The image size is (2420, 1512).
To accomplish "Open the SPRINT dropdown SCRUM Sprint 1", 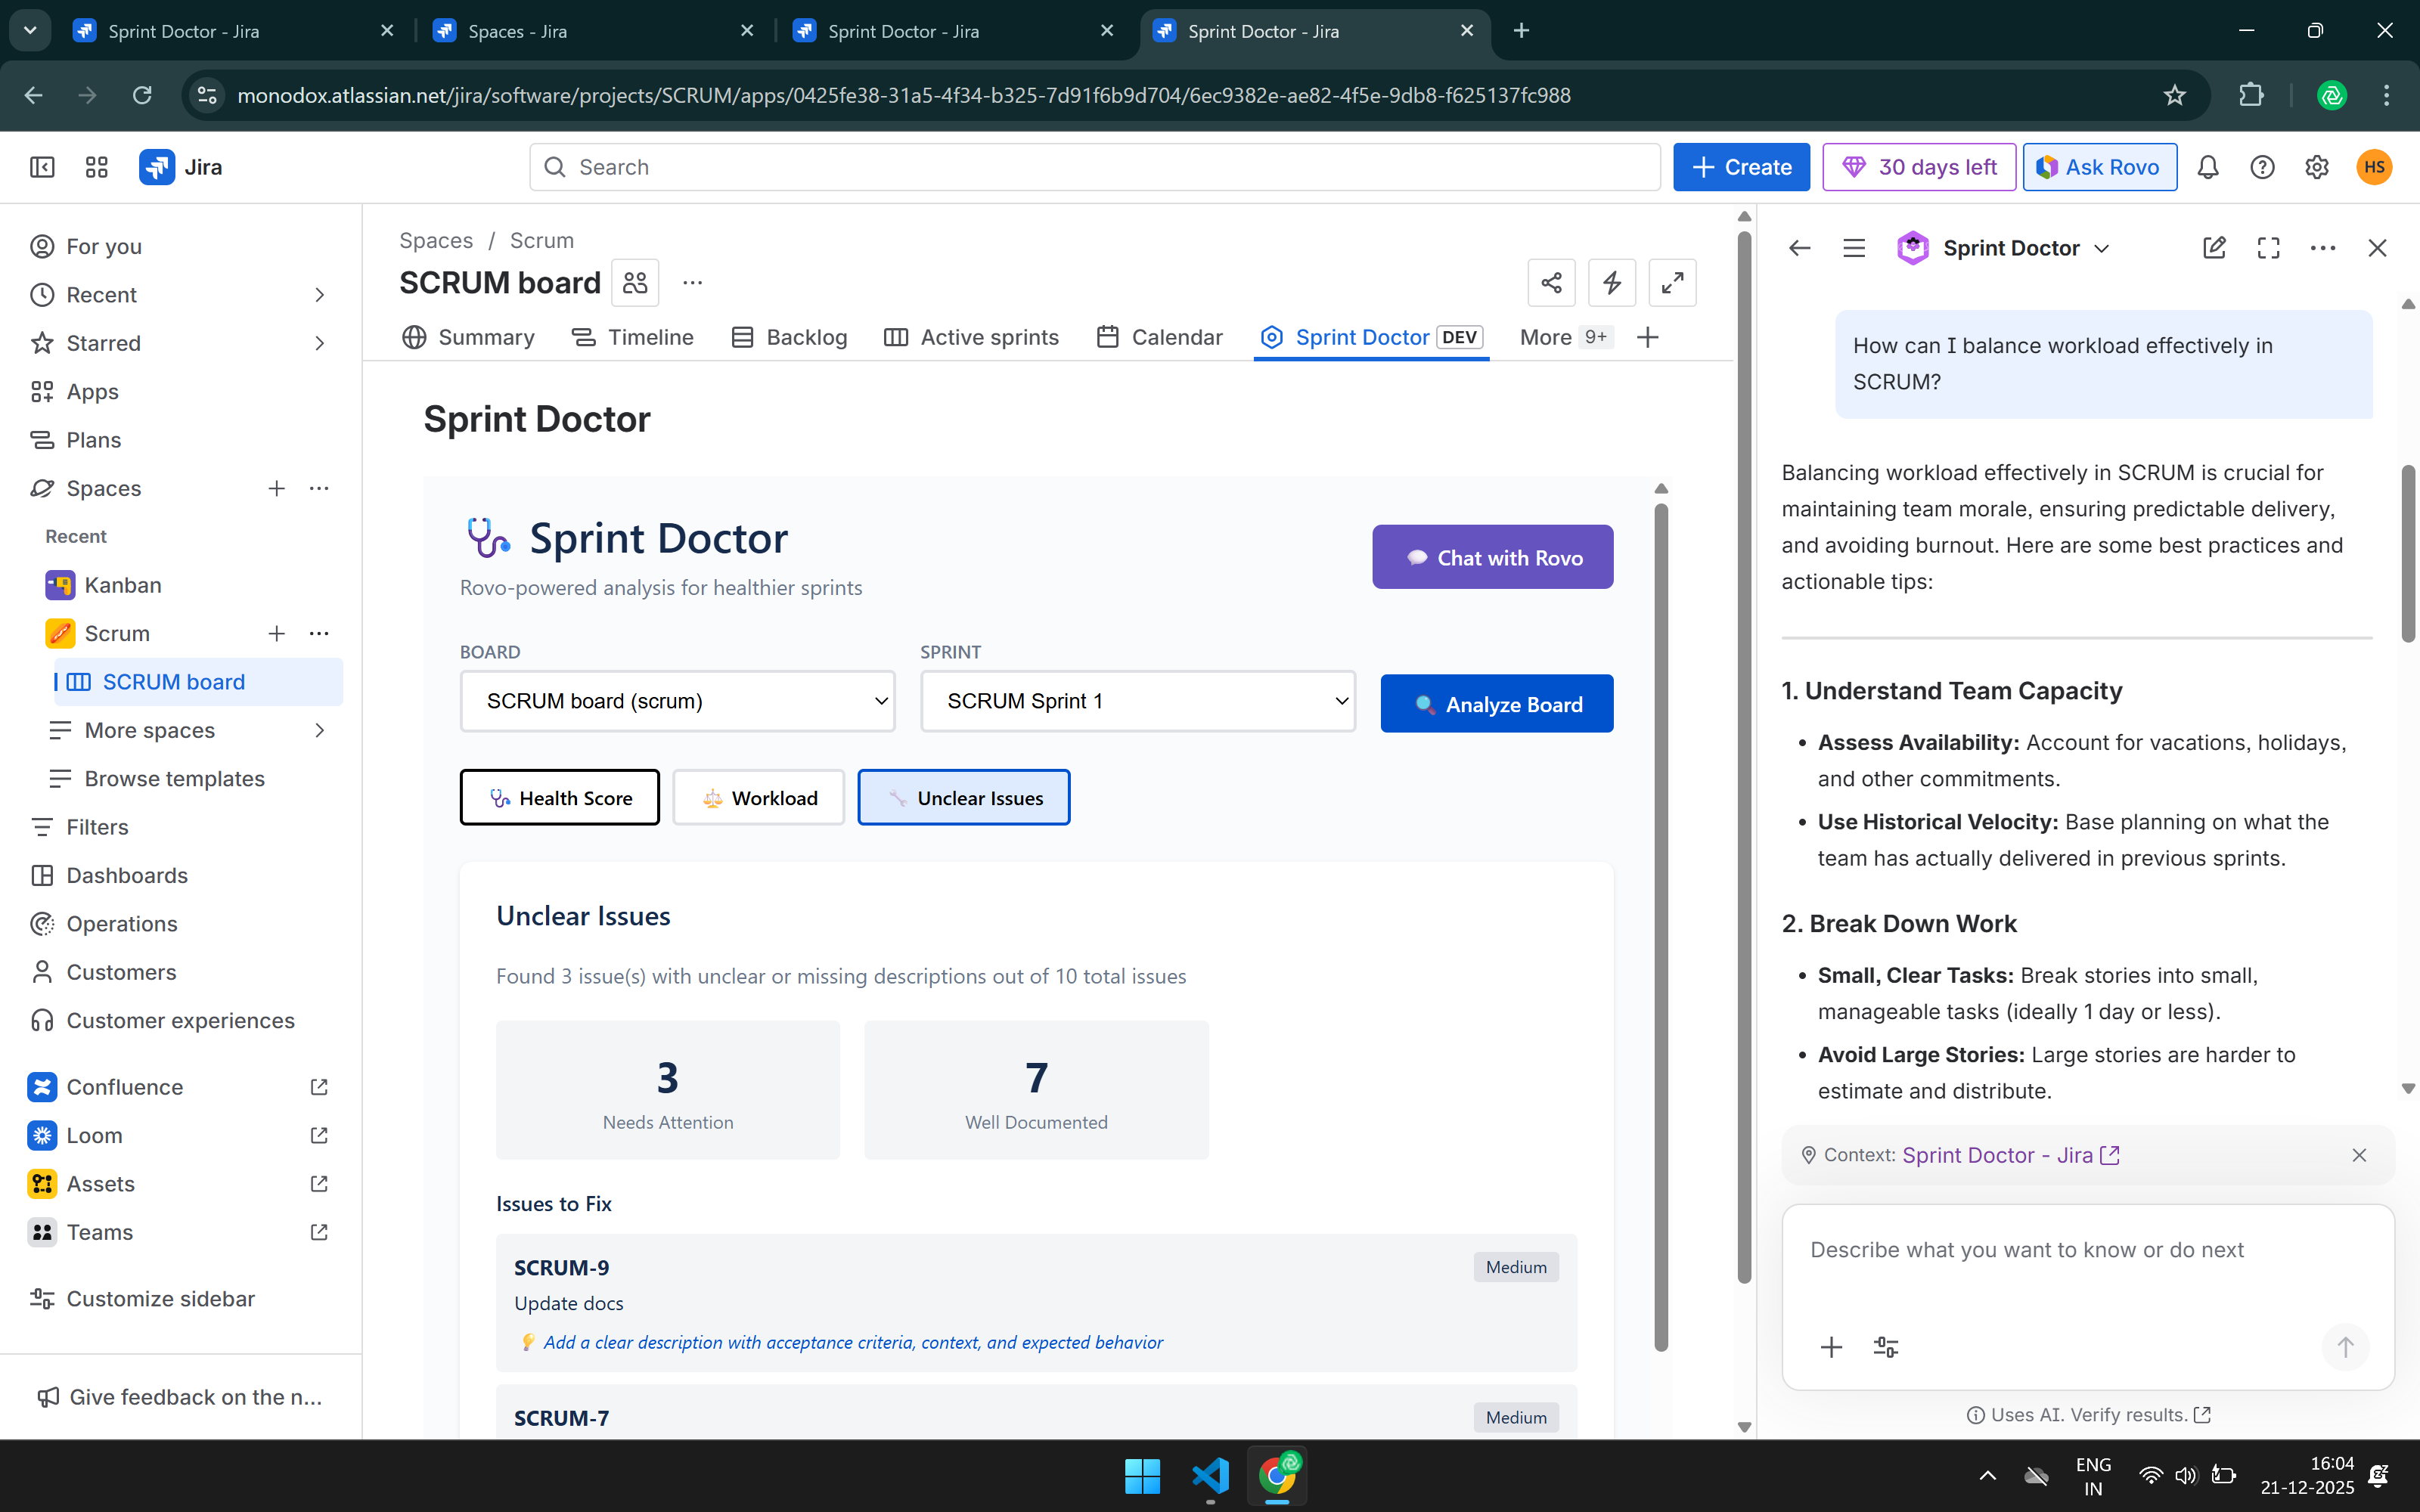I will [1137, 701].
